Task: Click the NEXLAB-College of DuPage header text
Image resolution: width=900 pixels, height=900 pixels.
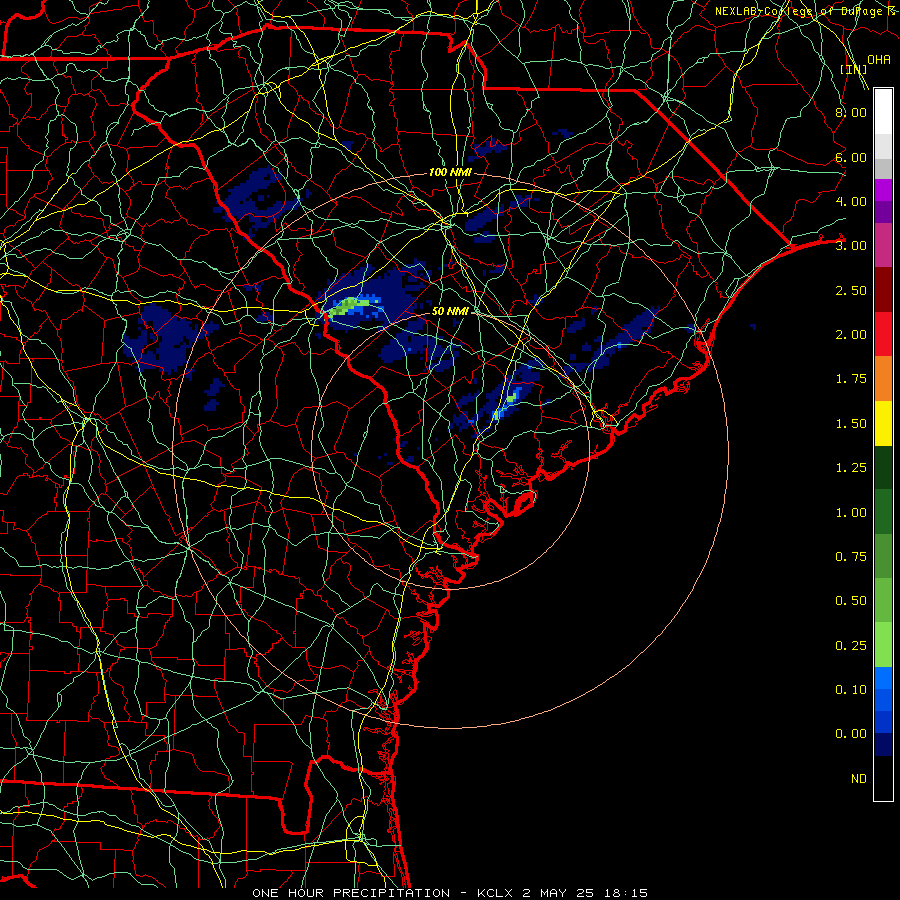Action: (x=807, y=11)
